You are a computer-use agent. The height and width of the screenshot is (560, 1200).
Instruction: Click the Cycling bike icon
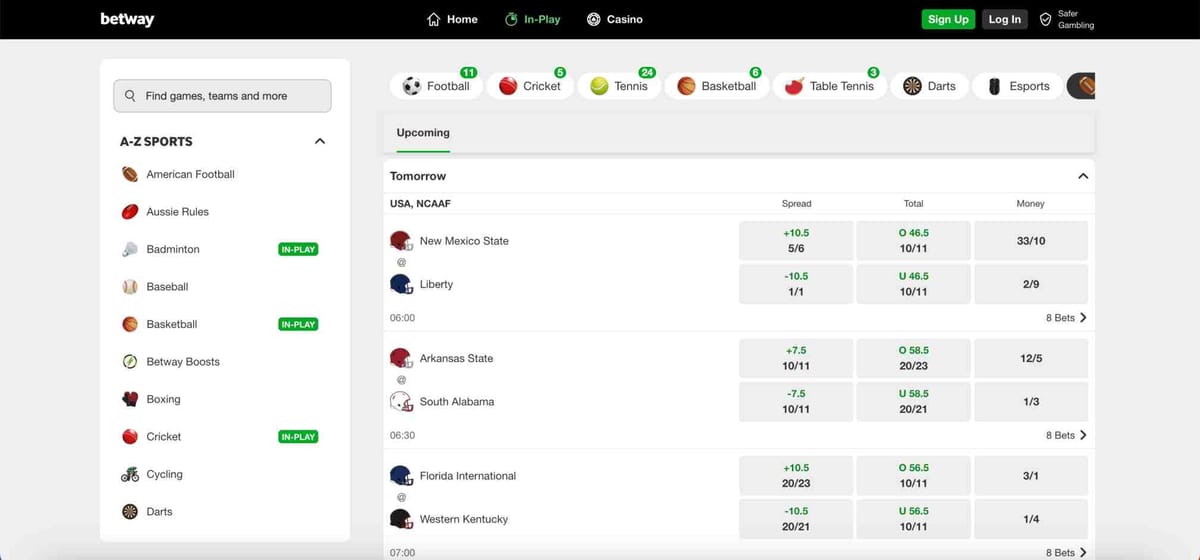point(130,474)
